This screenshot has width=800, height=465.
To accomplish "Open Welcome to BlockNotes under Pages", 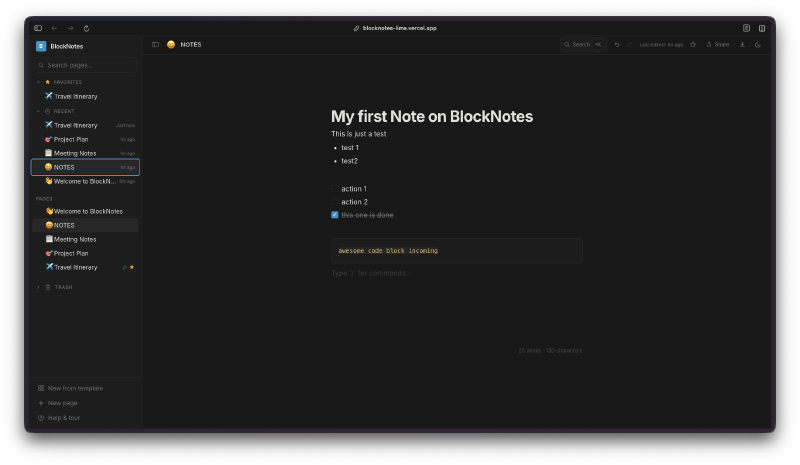I will 85,211.
